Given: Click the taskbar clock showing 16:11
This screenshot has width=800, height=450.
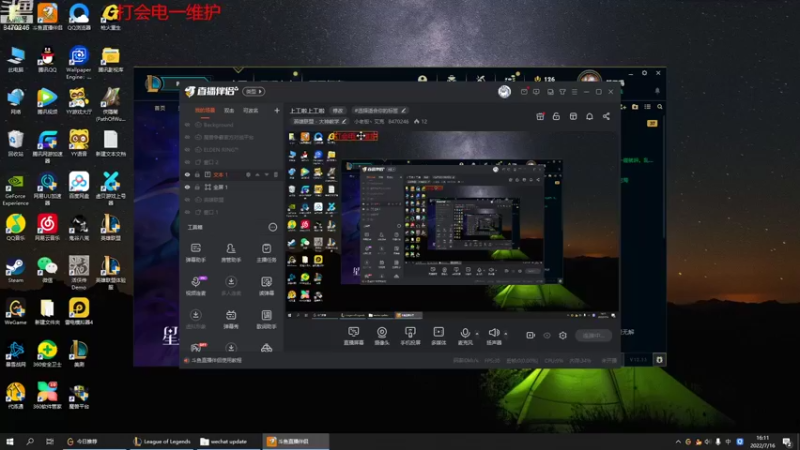Looking at the screenshot, I should coord(763,441).
